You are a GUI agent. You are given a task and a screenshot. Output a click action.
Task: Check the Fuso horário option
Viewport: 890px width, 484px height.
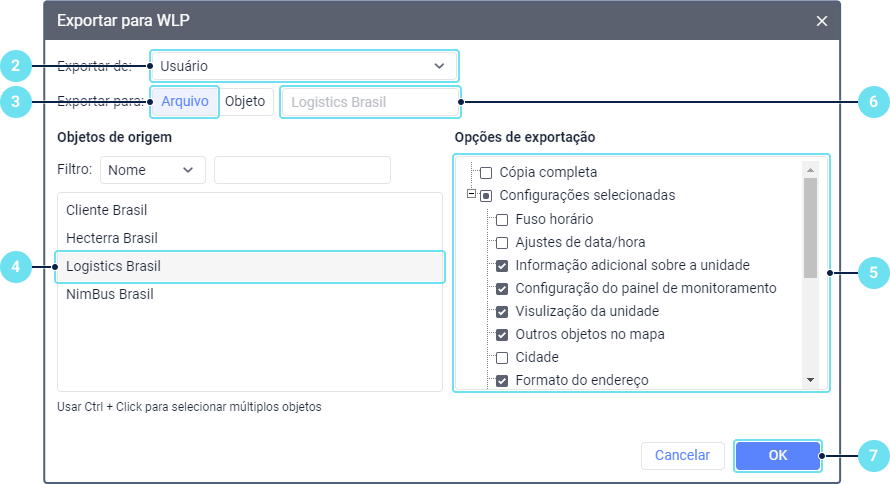[x=502, y=220]
